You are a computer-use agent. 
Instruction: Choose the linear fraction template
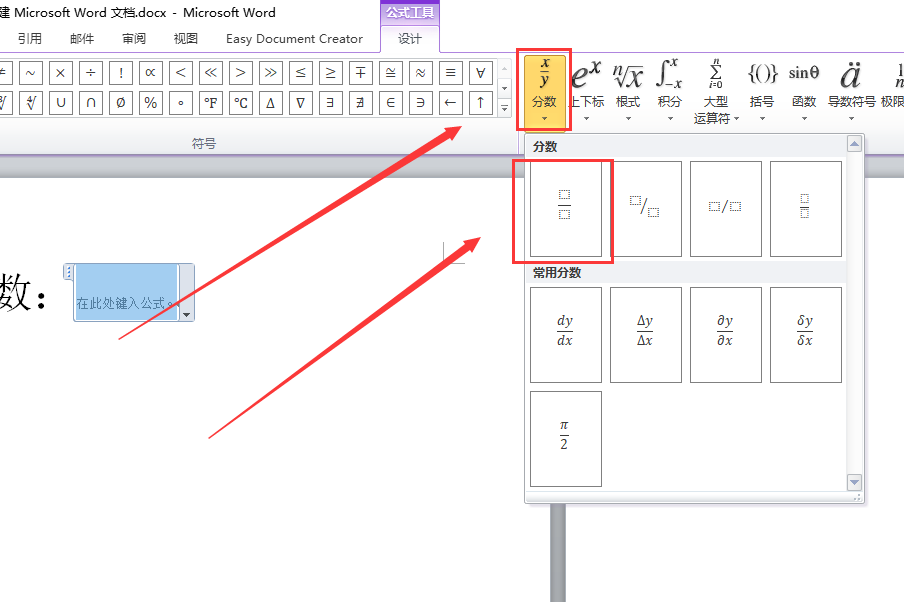pos(726,209)
